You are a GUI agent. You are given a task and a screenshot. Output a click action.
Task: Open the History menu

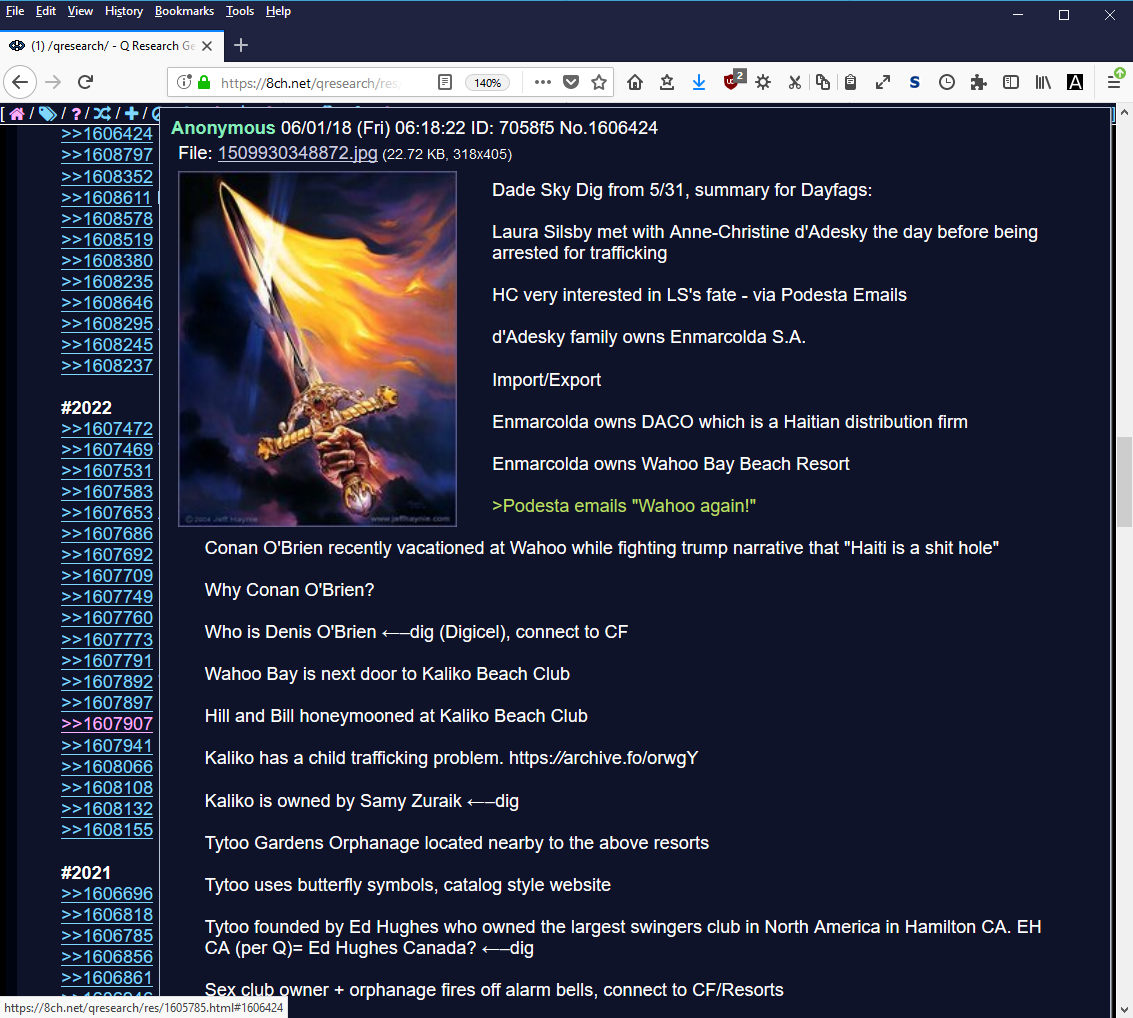124,11
